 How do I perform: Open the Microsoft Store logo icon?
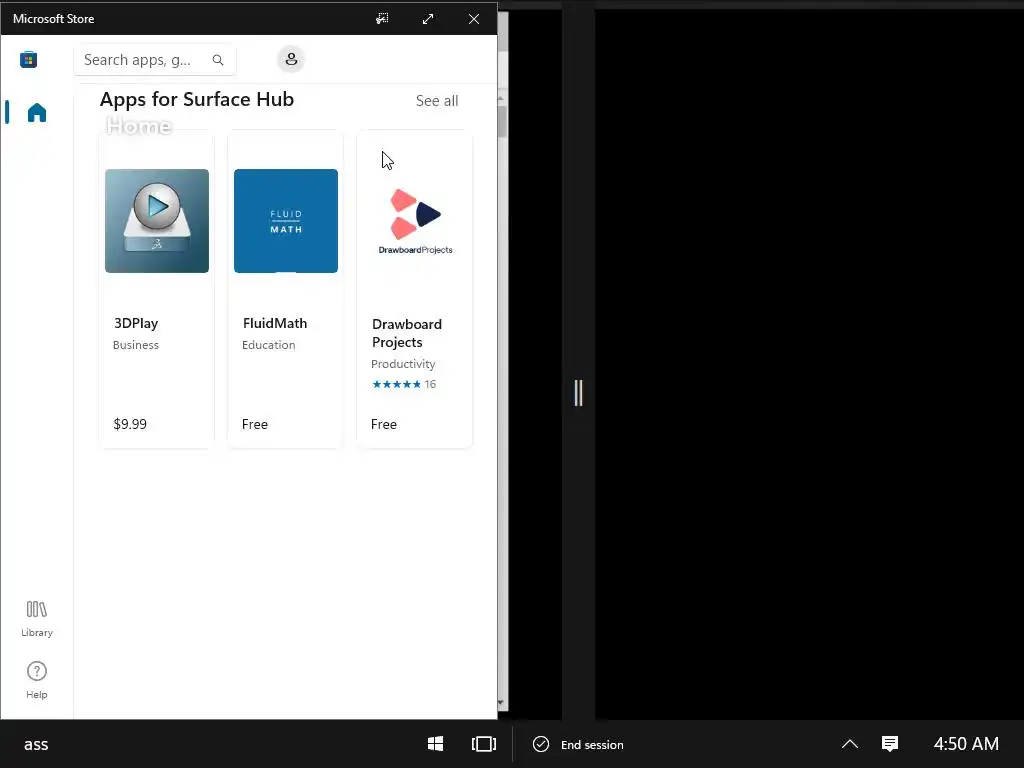[28, 59]
